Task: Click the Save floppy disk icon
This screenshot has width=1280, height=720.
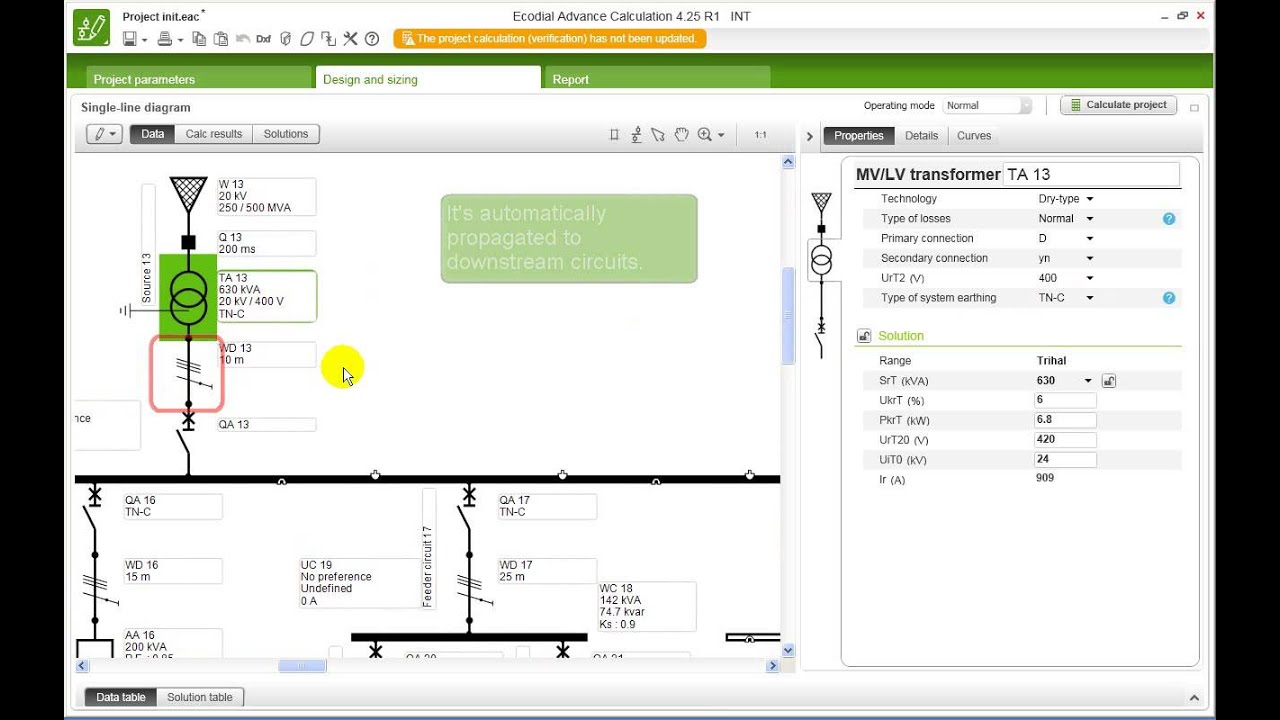Action: pos(130,39)
